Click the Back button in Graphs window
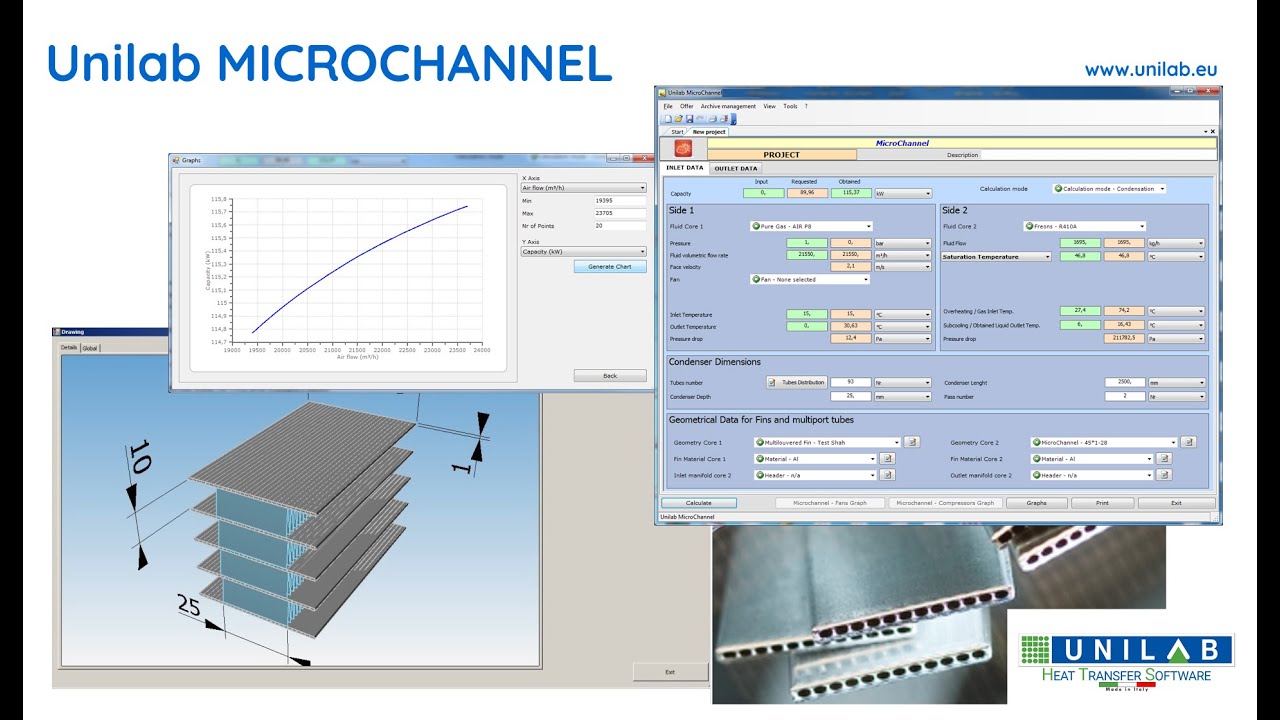Image resolution: width=1280 pixels, height=720 pixels. [610, 376]
